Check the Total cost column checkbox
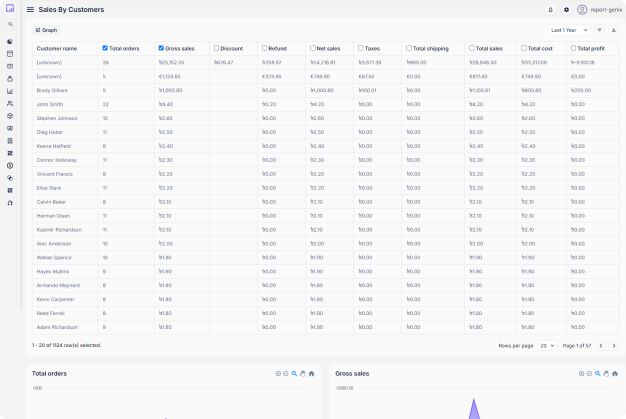 coord(524,48)
